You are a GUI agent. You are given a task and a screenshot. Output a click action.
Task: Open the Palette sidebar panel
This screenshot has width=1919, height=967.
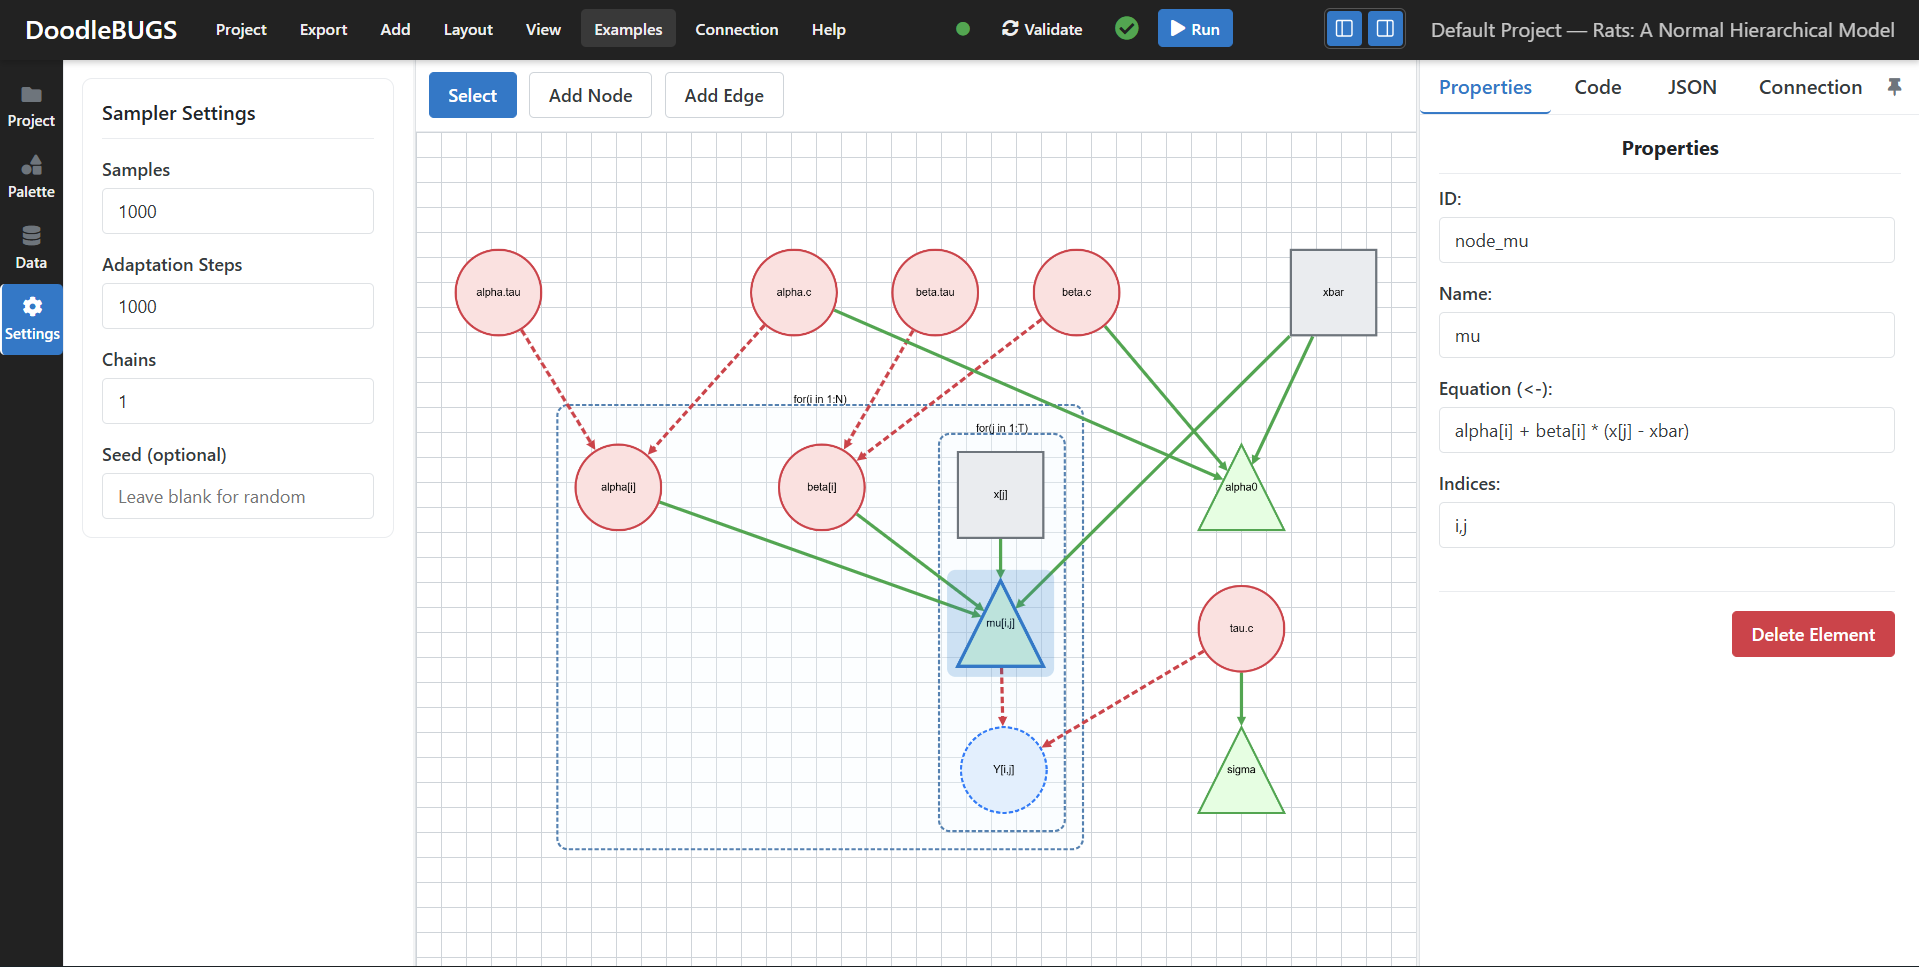31,177
